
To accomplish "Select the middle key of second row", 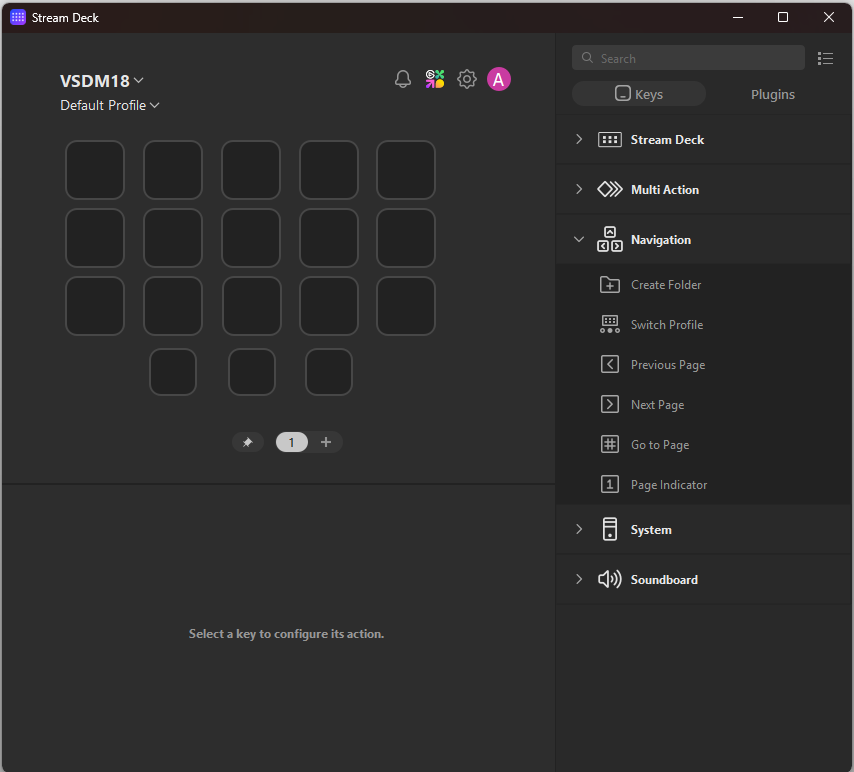I will [x=251, y=238].
